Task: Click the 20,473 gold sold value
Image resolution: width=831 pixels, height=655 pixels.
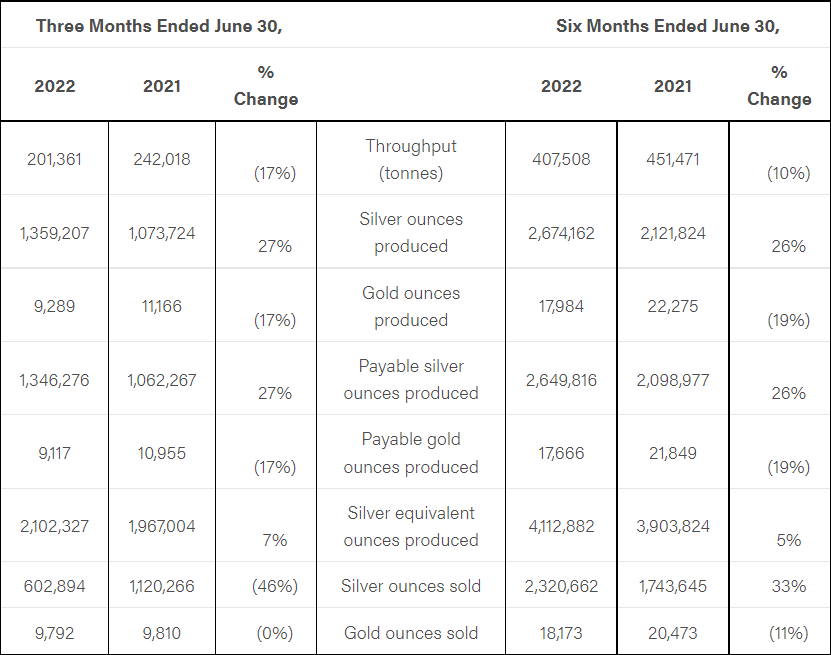Action: tap(673, 633)
